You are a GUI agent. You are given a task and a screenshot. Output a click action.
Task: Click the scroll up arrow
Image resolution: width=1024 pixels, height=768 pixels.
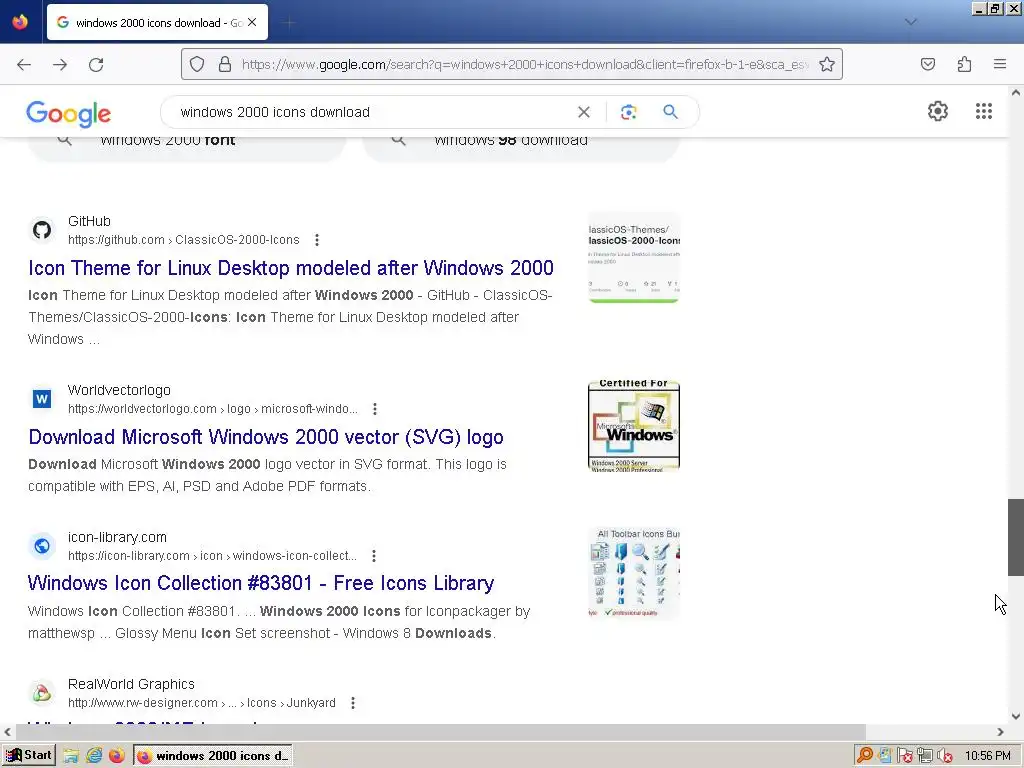(x=1016, y=93)
